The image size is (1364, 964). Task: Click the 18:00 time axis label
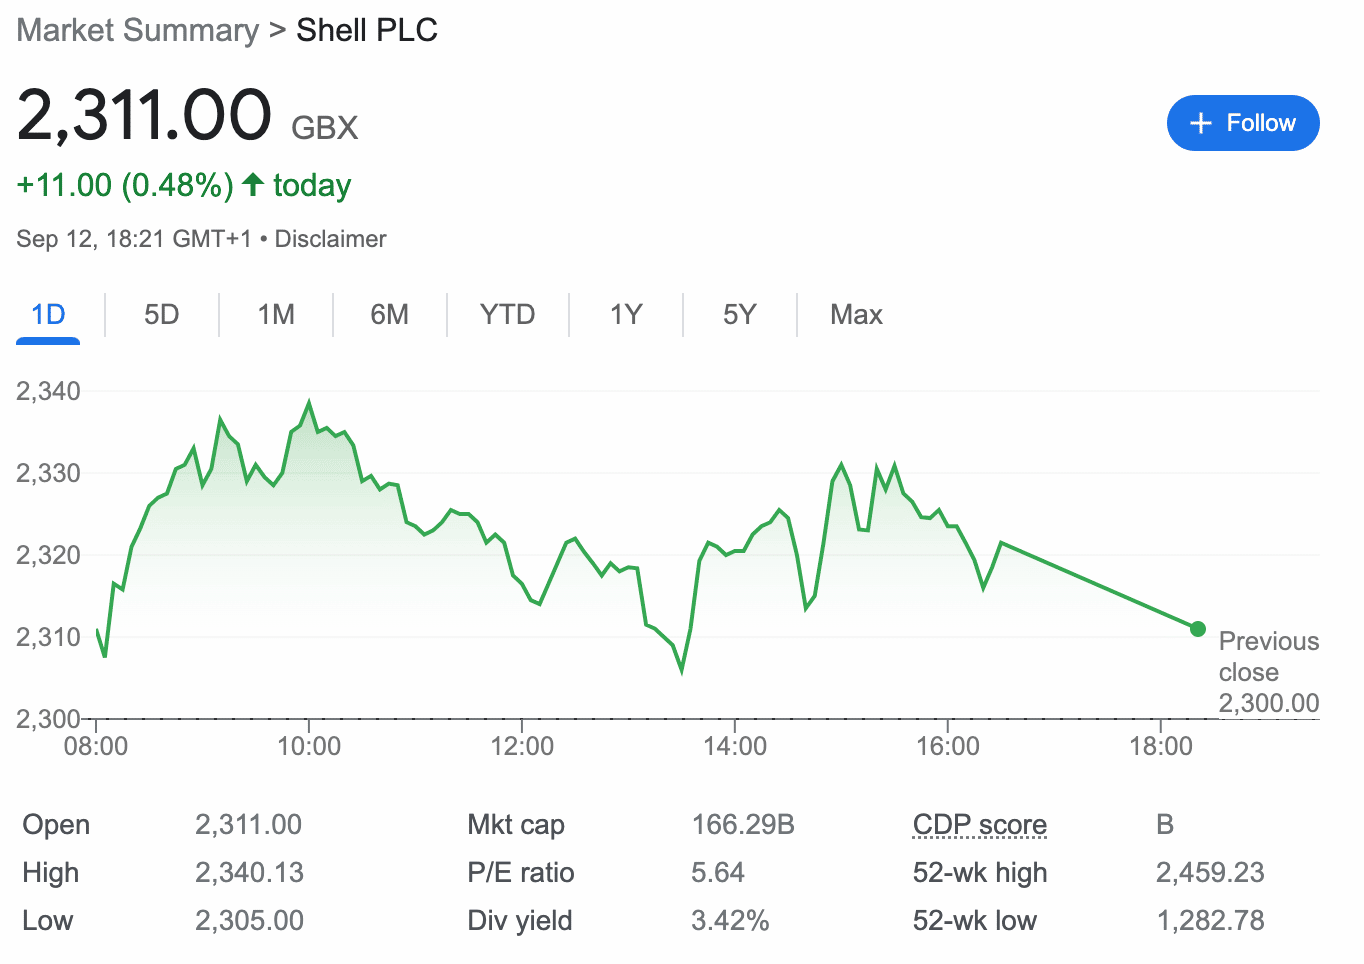[x=1161, y=746]
